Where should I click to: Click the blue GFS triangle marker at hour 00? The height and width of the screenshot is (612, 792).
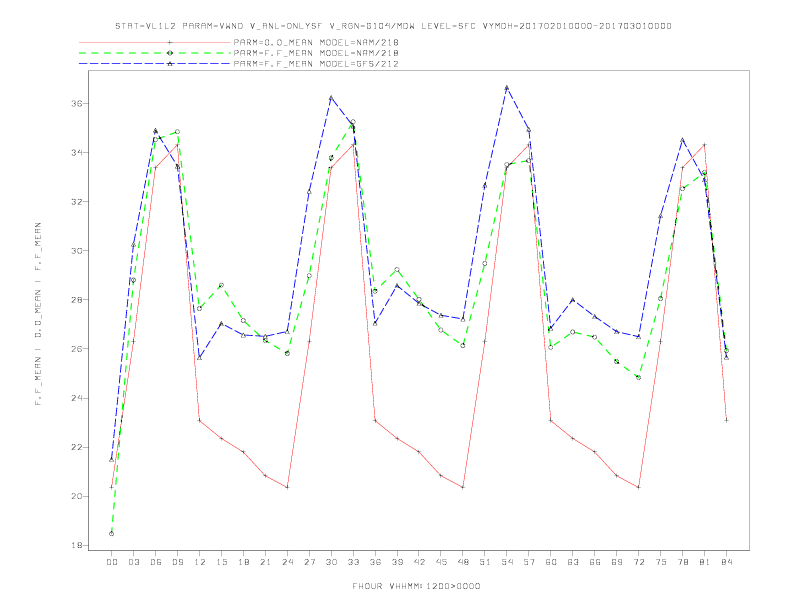coord(112,460)
